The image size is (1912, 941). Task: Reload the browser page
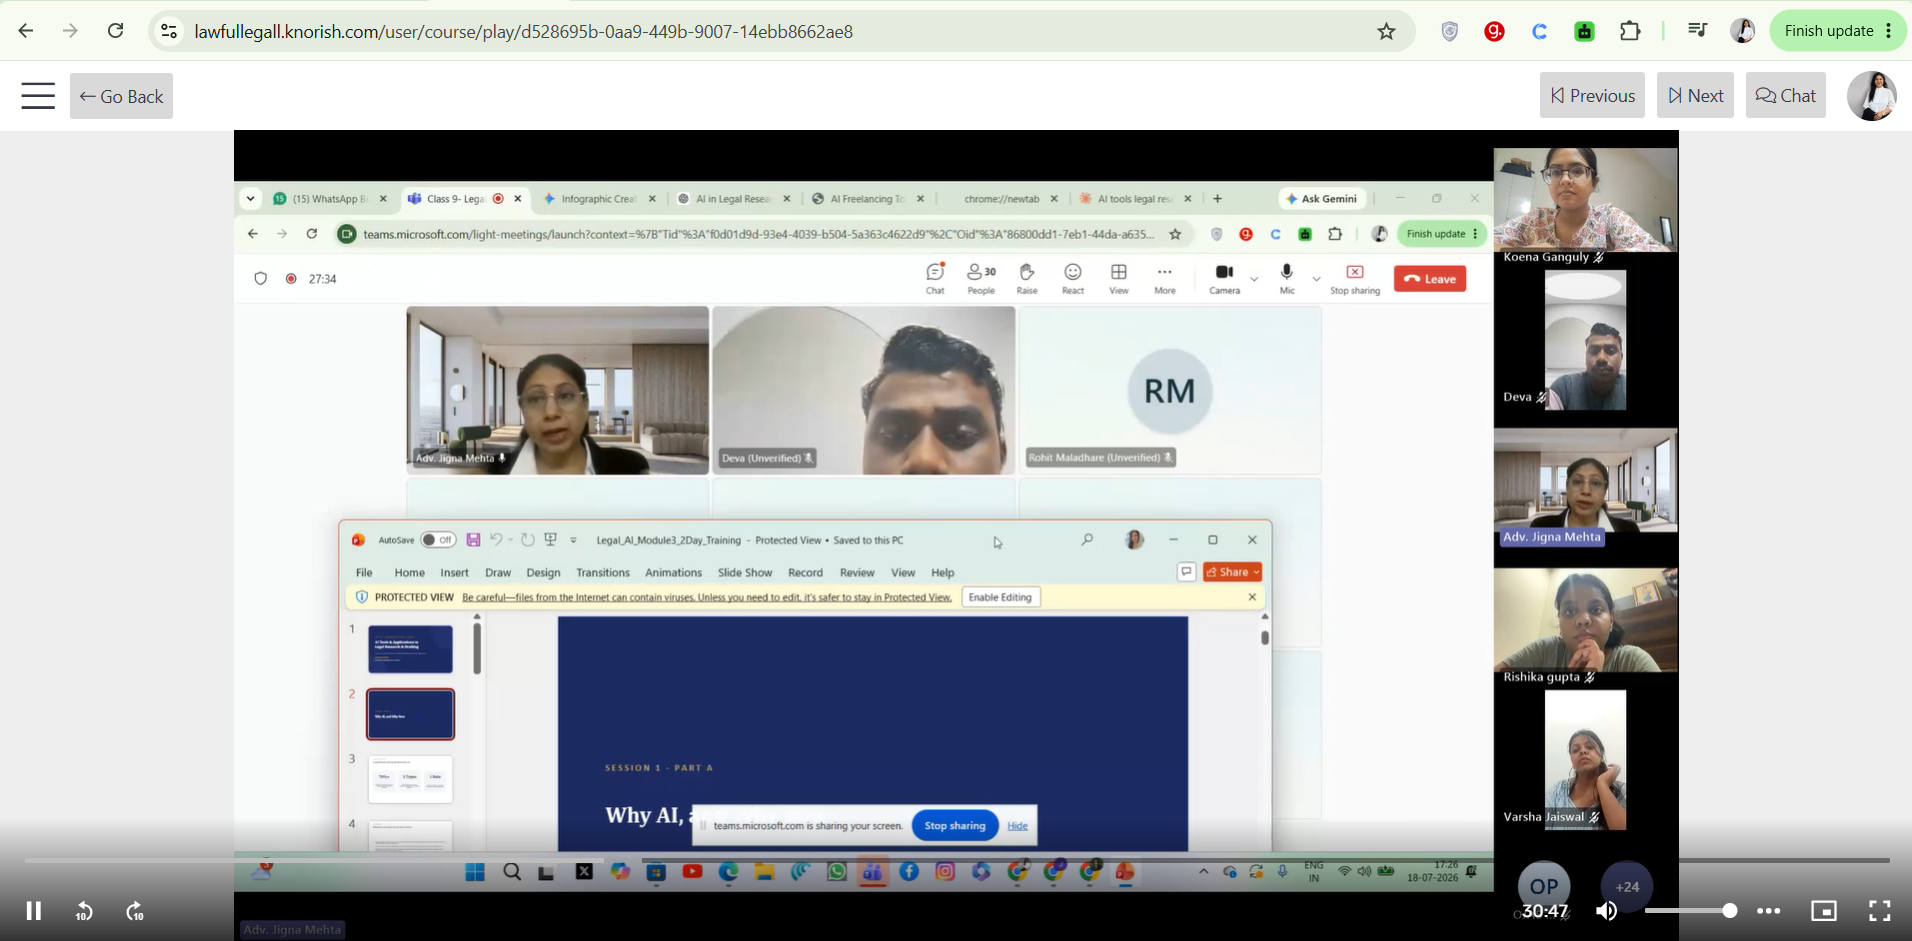pos(116,31)
